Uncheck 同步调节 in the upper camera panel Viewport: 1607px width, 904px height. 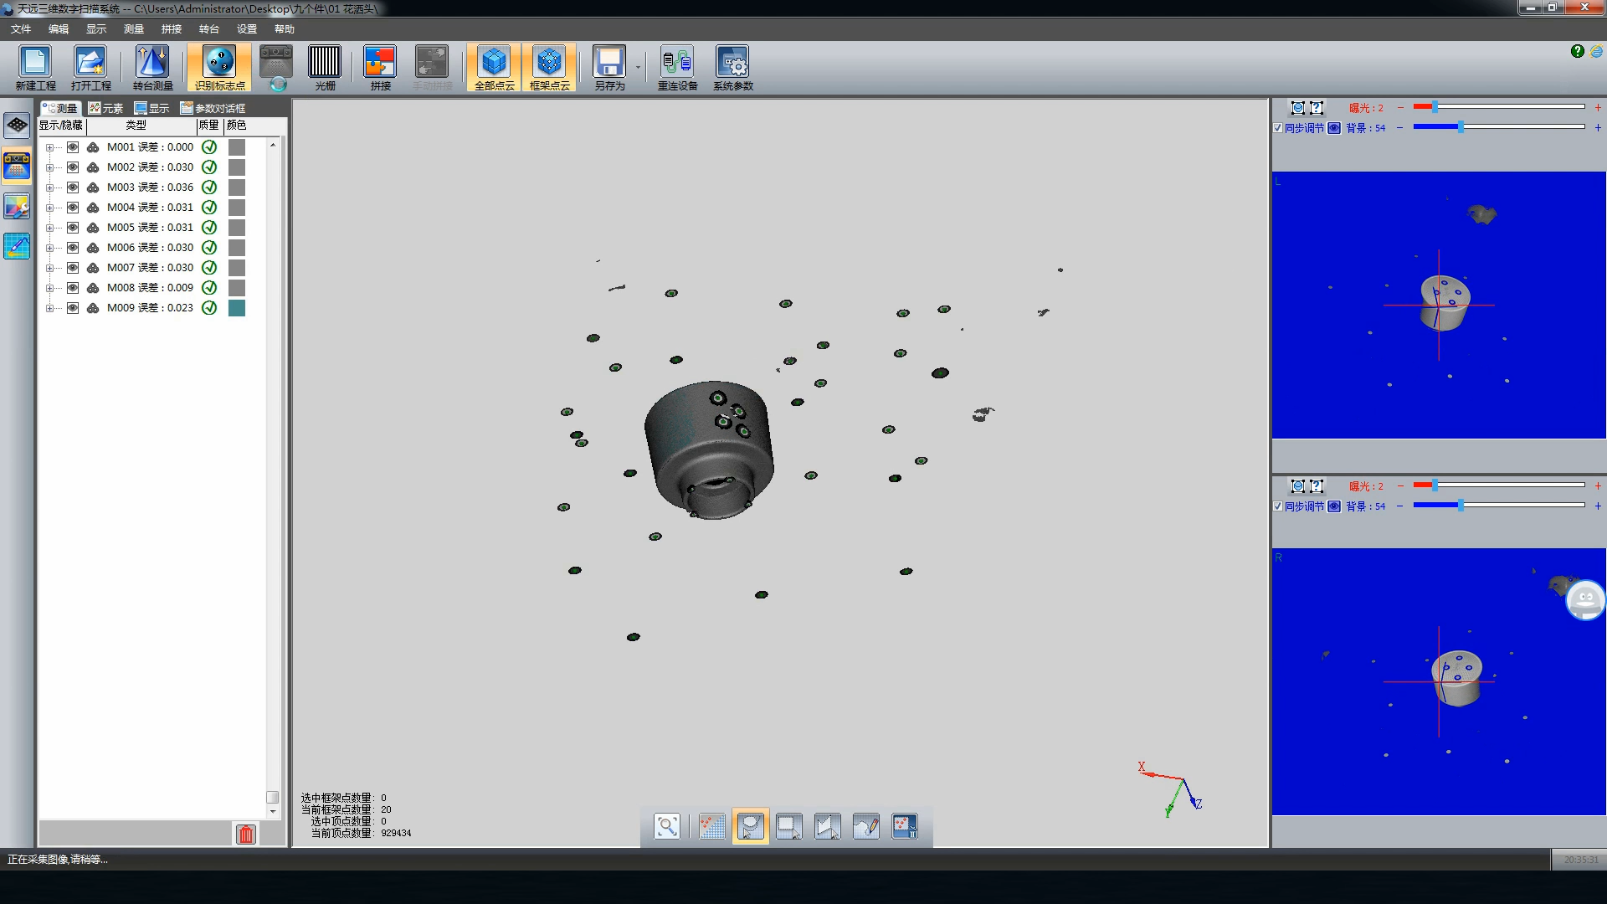pos(1278,128)
